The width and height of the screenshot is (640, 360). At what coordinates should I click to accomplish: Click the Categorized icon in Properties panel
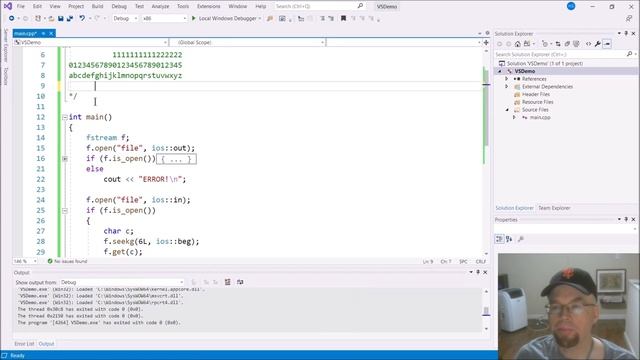tap(499, 239)
